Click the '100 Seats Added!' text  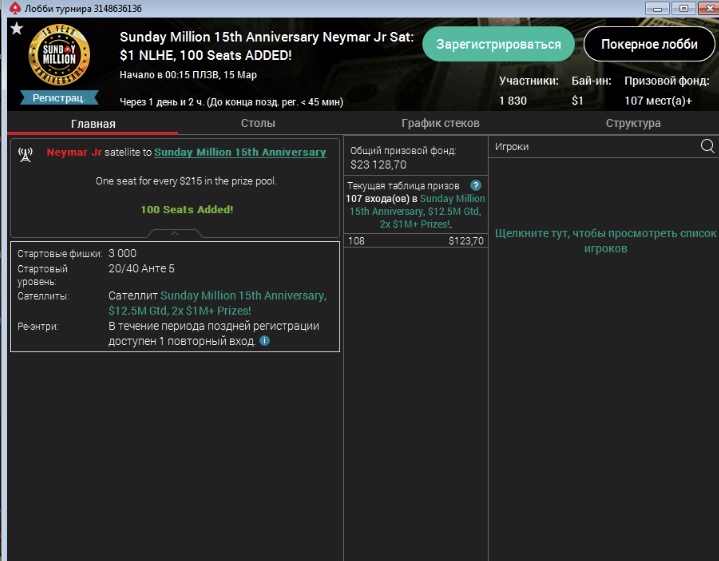click(x=187, y=210)
